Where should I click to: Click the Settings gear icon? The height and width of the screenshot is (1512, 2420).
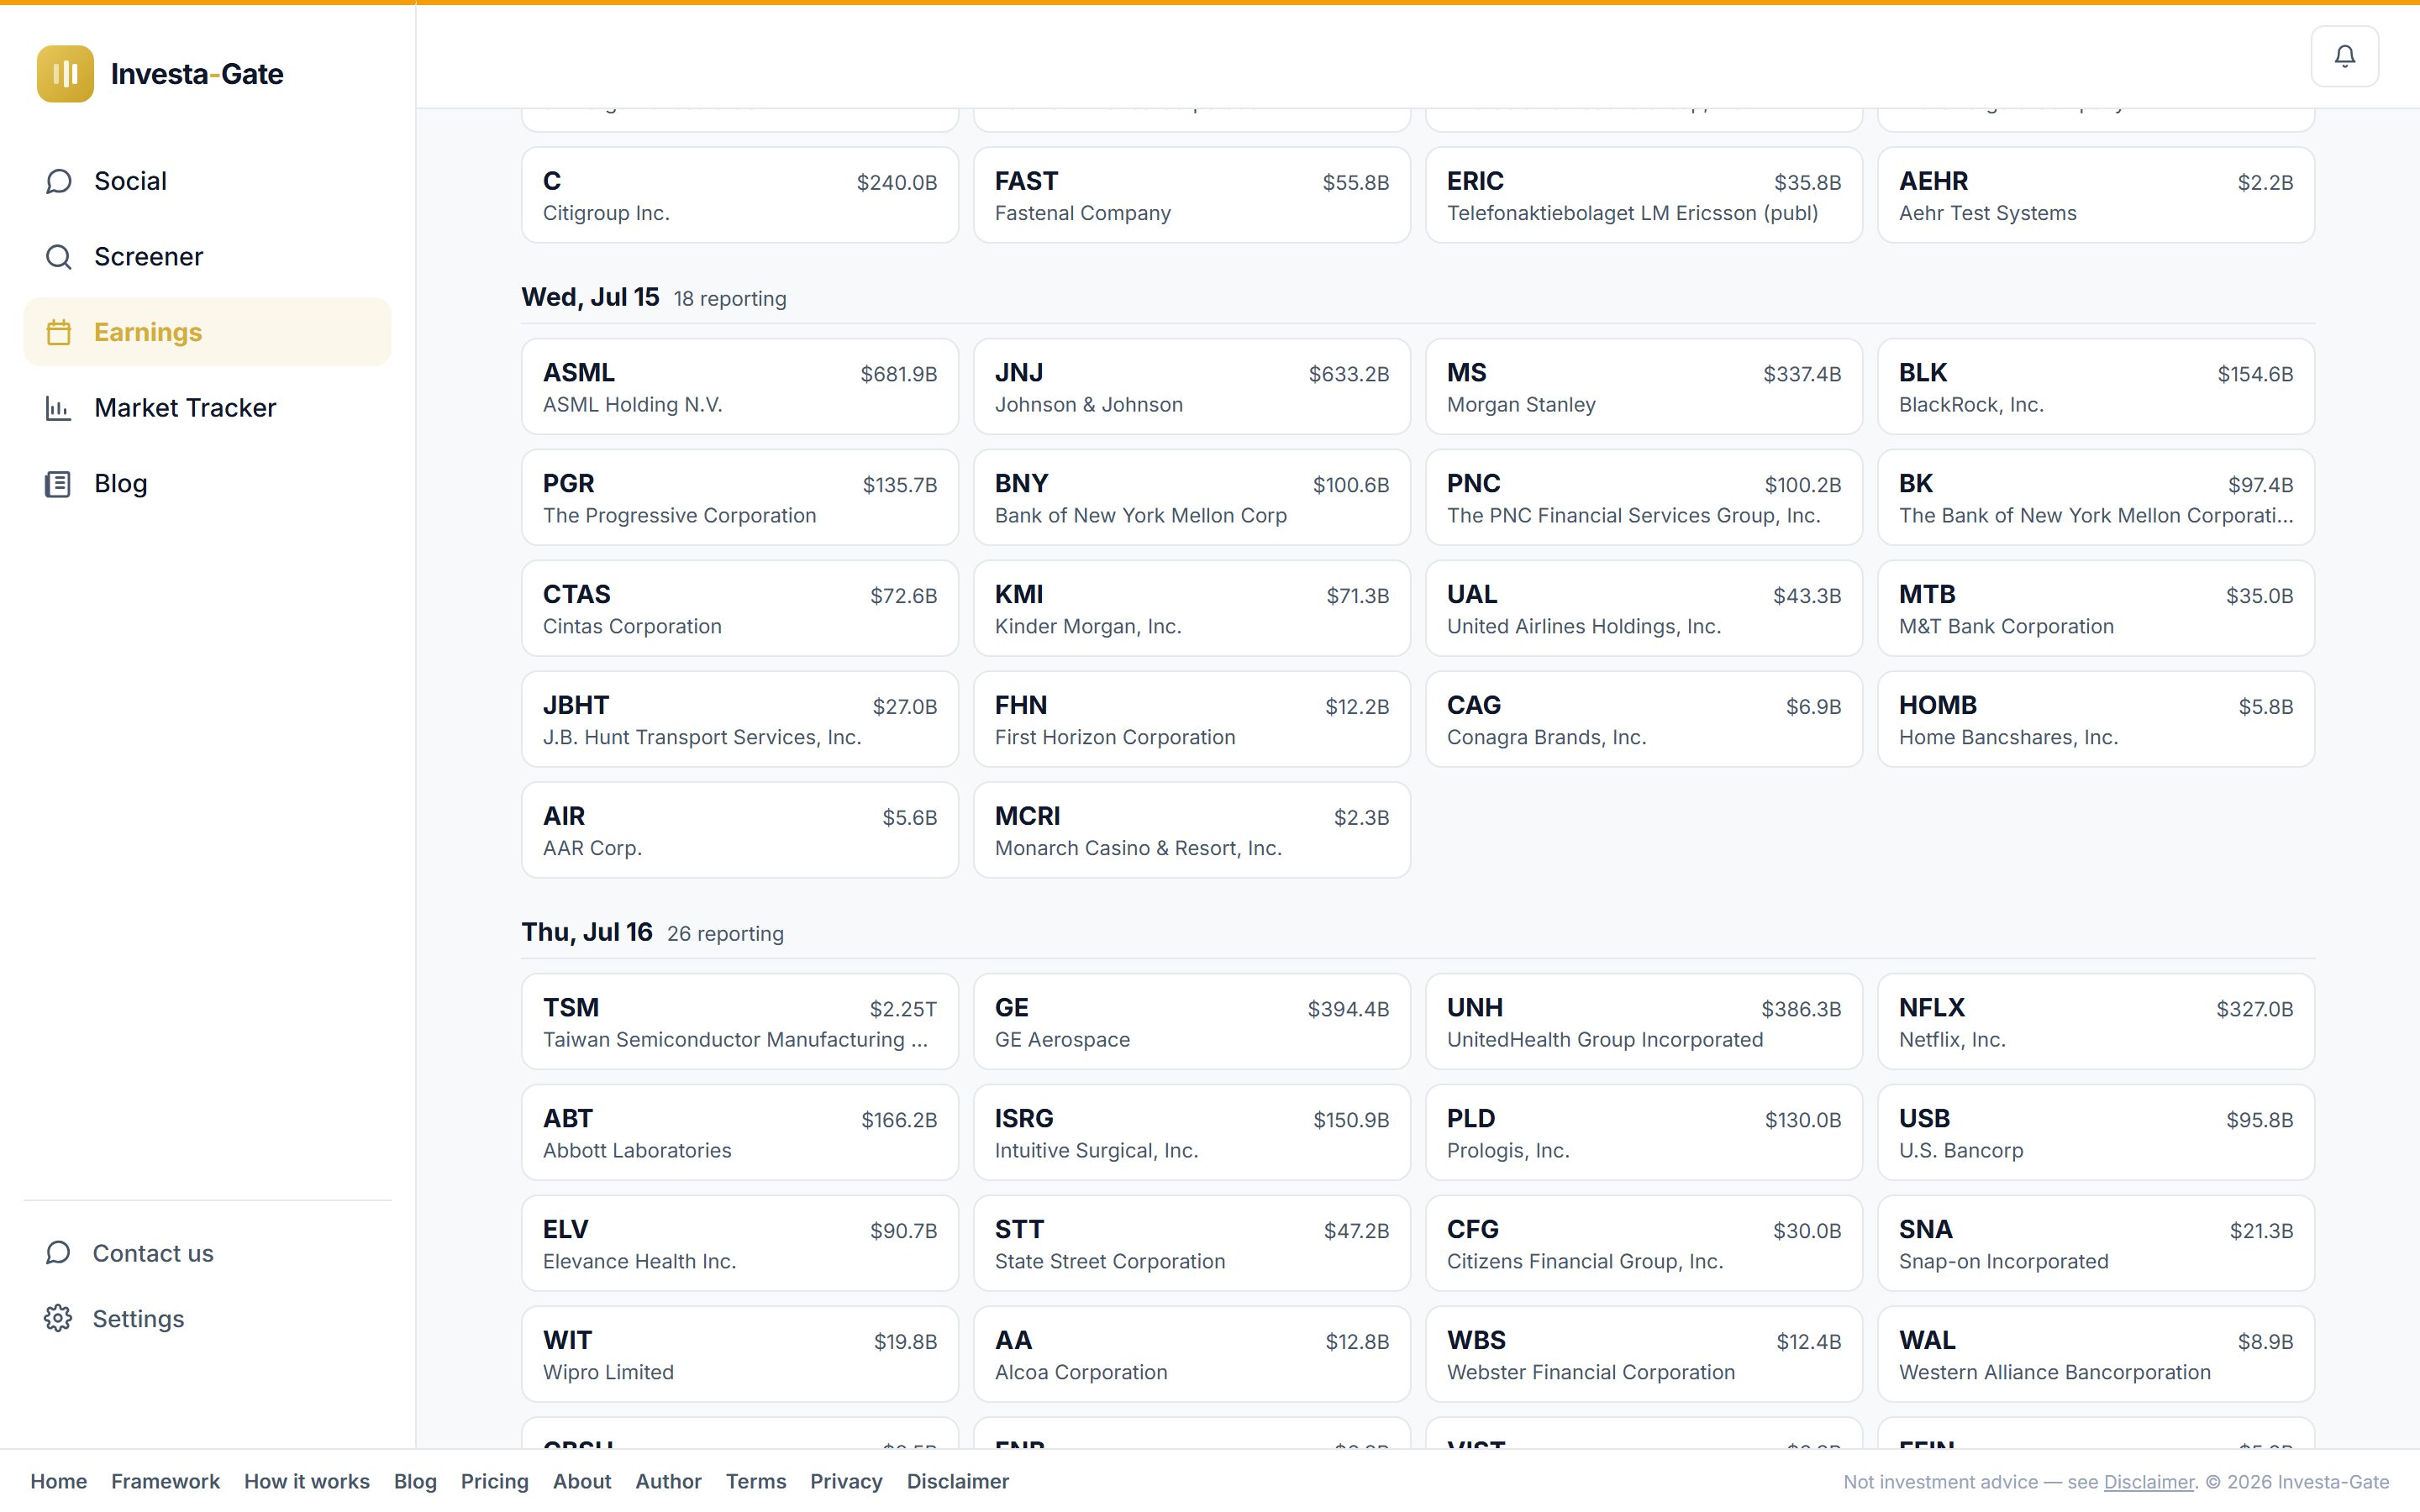point(58,1318)
